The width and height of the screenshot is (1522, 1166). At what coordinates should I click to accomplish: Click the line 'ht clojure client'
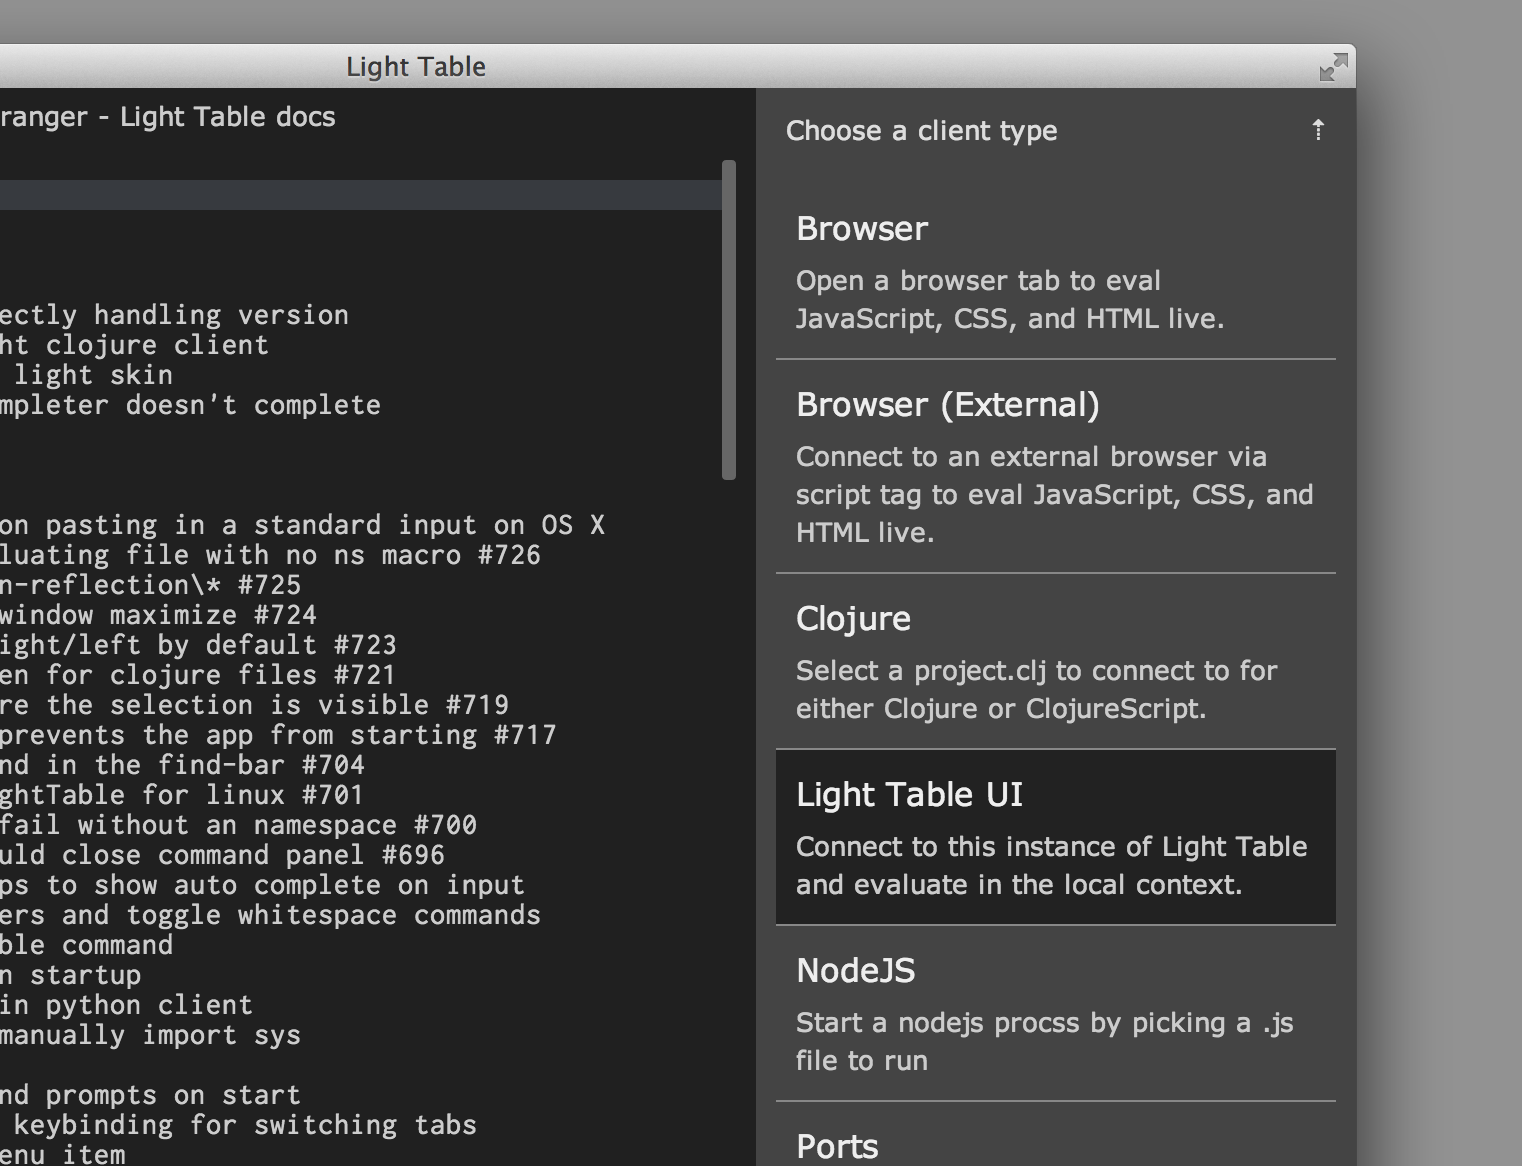(134, 345)
